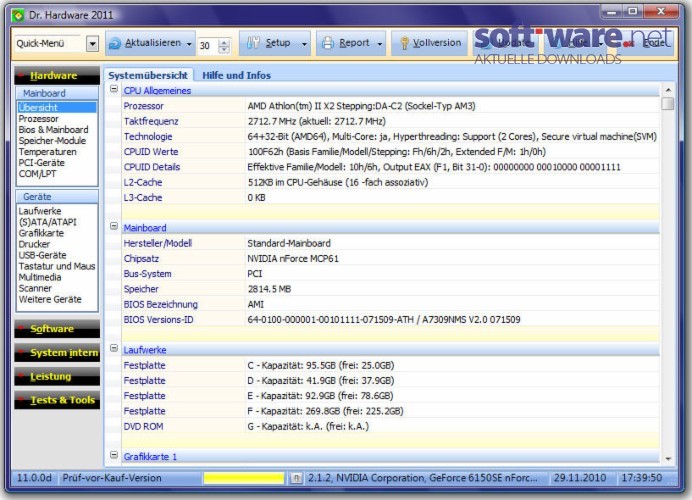Click the L2-Cache row label

click(143, 182)
